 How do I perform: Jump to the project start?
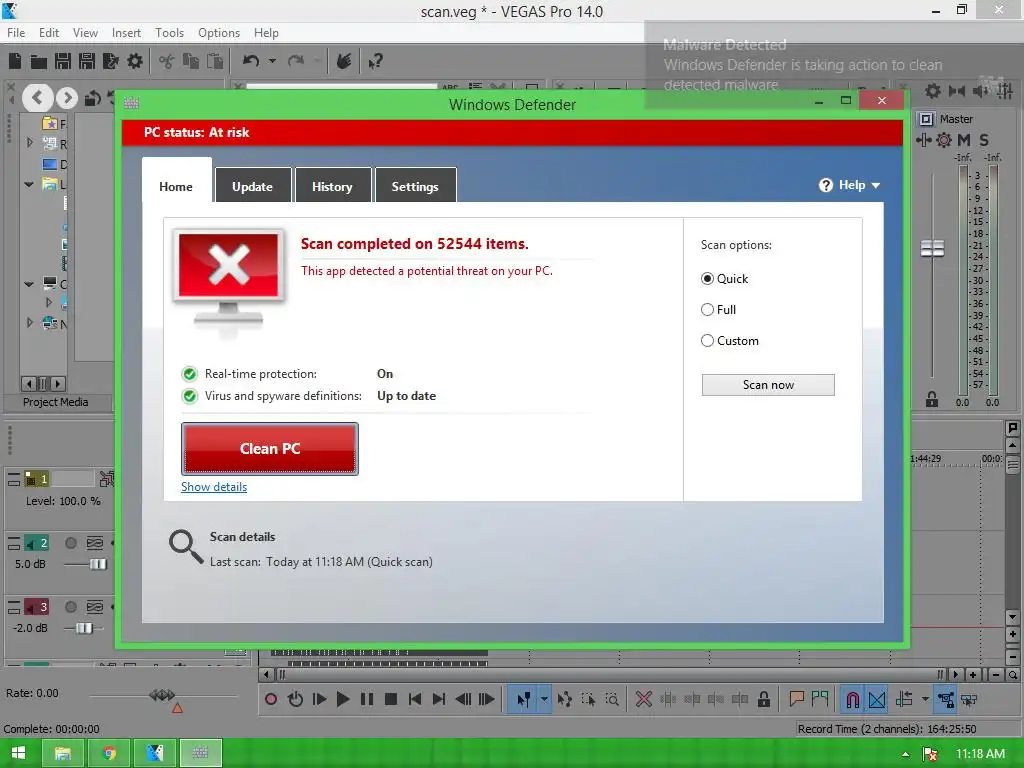pyautogui.click(x=415, y=699)
